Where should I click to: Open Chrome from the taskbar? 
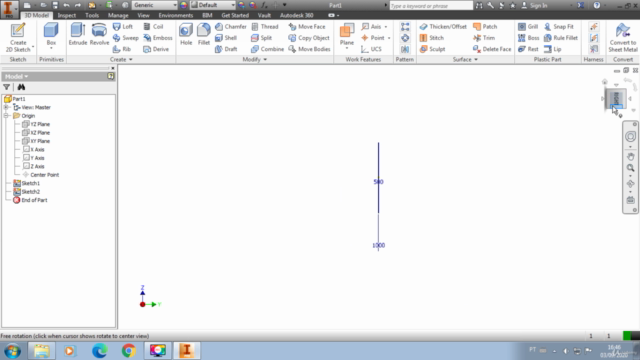point(129,351)
